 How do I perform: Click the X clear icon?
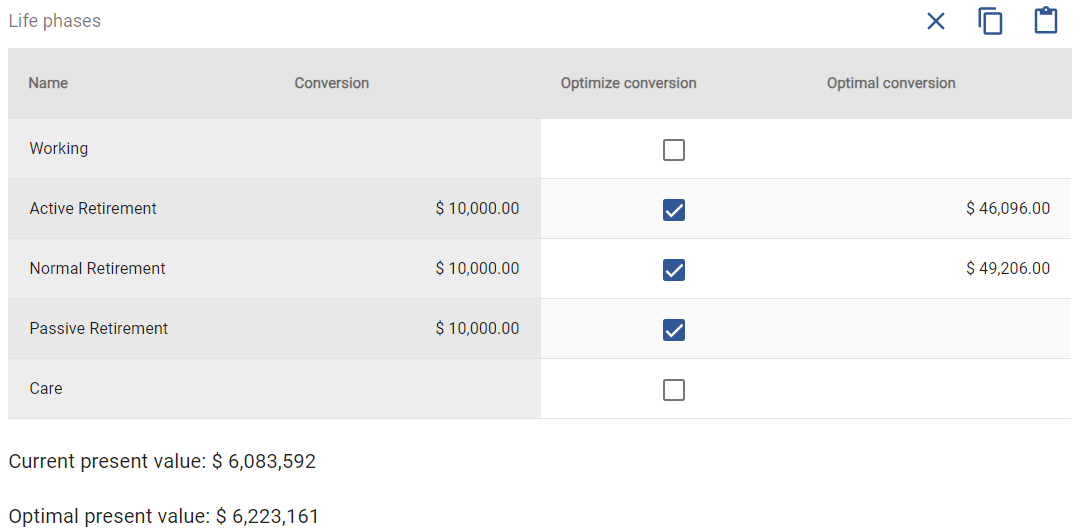[935, 21]
